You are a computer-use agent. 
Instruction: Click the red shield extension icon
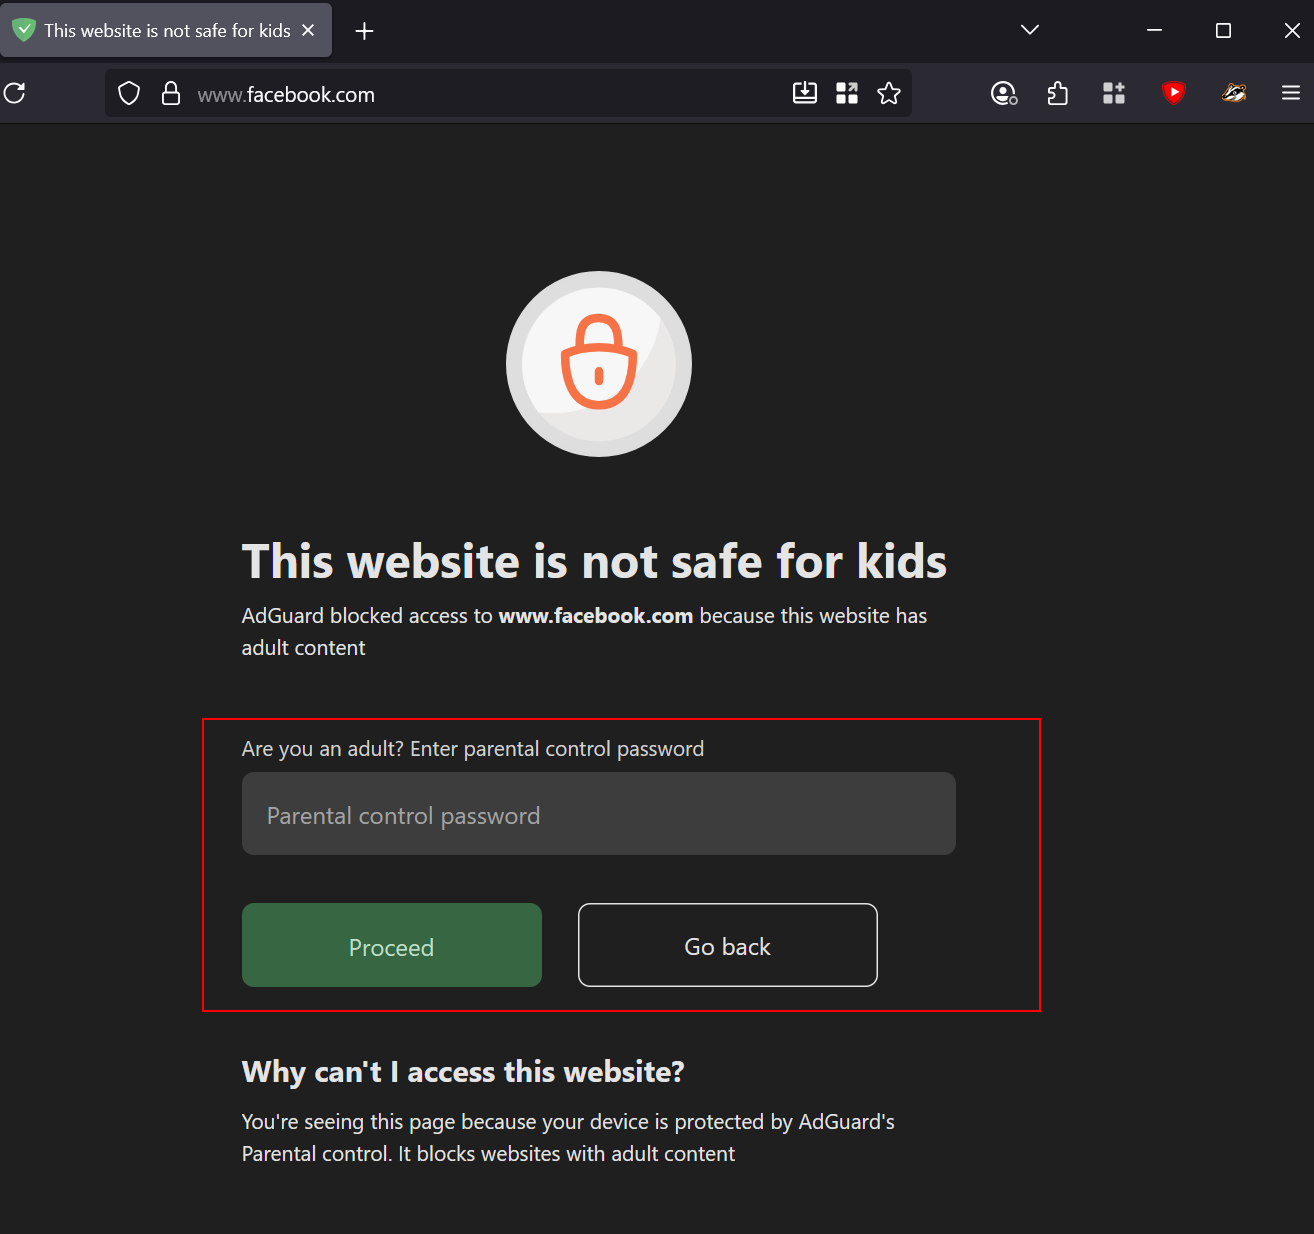1172,93
